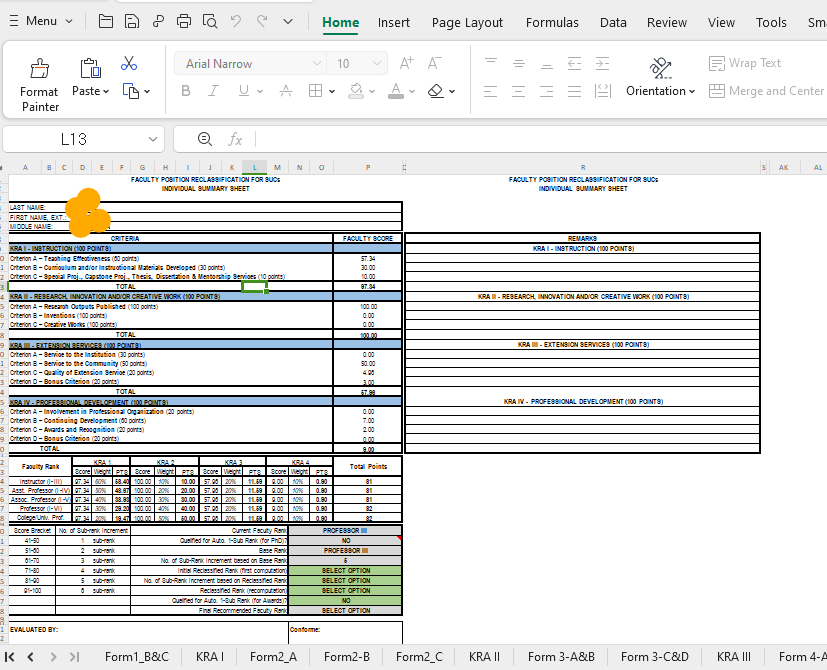This screenshot has height=670, width=827.
Task: Click the Increase Indent icon
Action: coord(602,63)
